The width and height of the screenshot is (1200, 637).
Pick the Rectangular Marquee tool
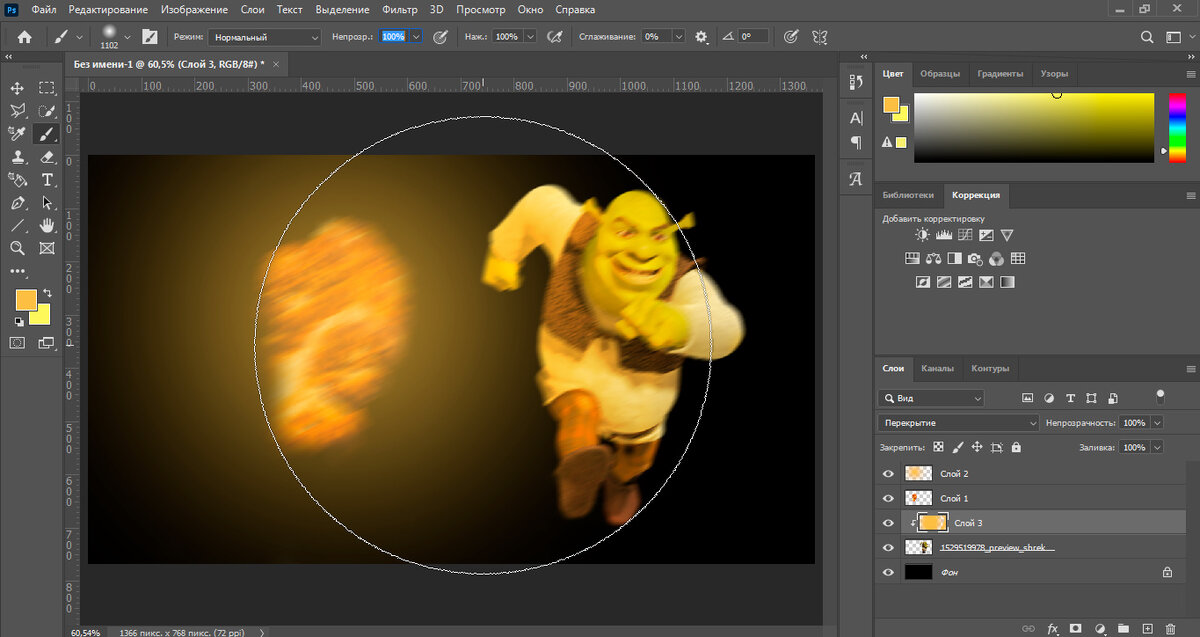click(x=46, y=88)
